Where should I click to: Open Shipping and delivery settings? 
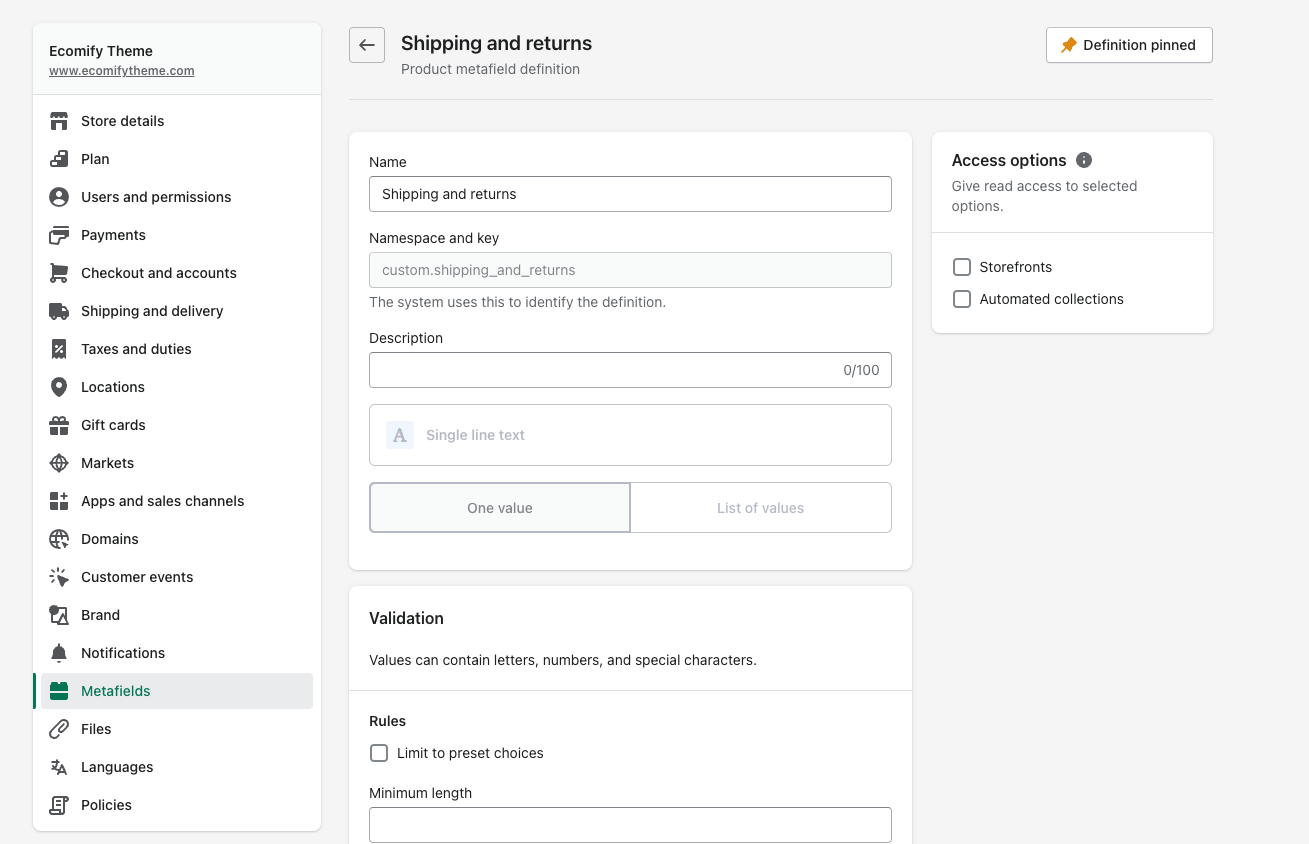click(x=177, y=311)
